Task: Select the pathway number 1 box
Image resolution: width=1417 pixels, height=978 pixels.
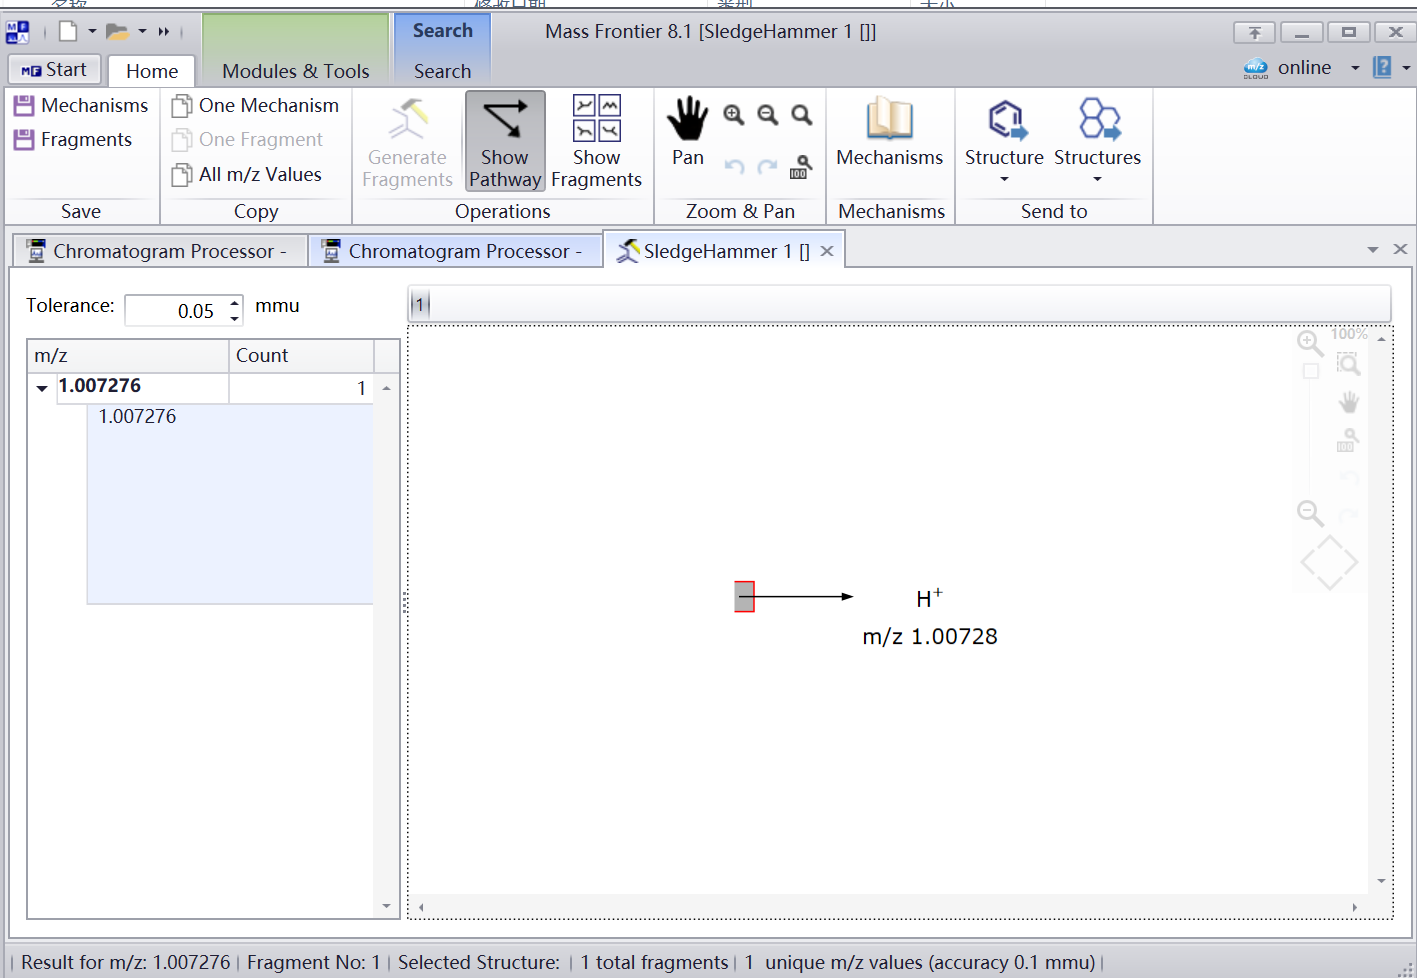Action: coord(420,304)
